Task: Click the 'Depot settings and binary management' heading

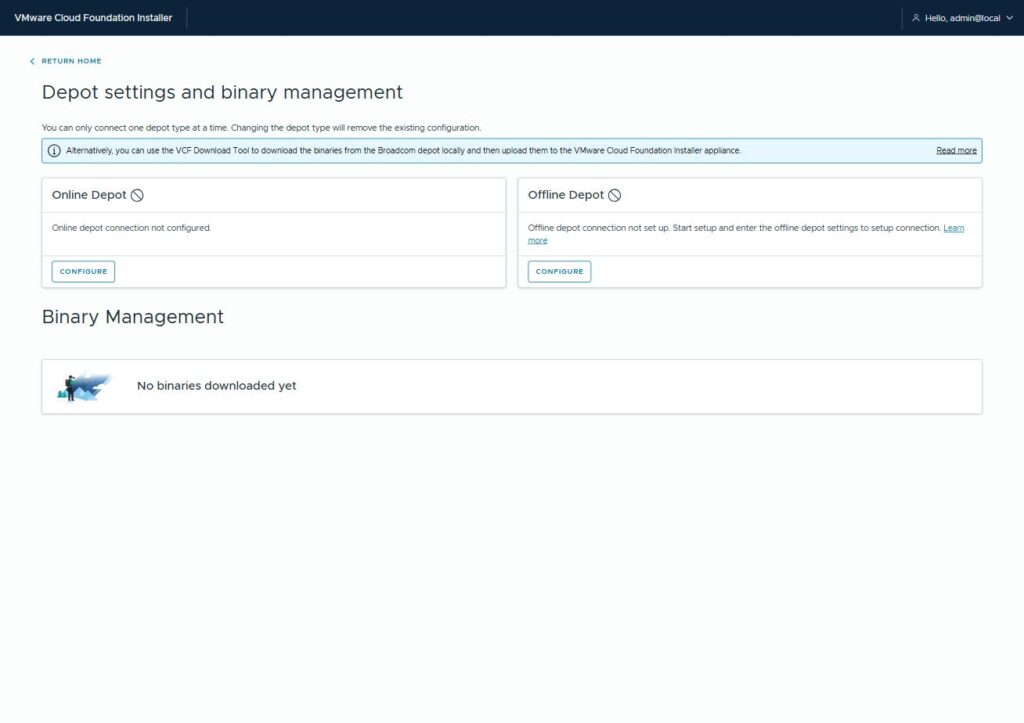Action: pyautogui.click(x=222, y=93)
